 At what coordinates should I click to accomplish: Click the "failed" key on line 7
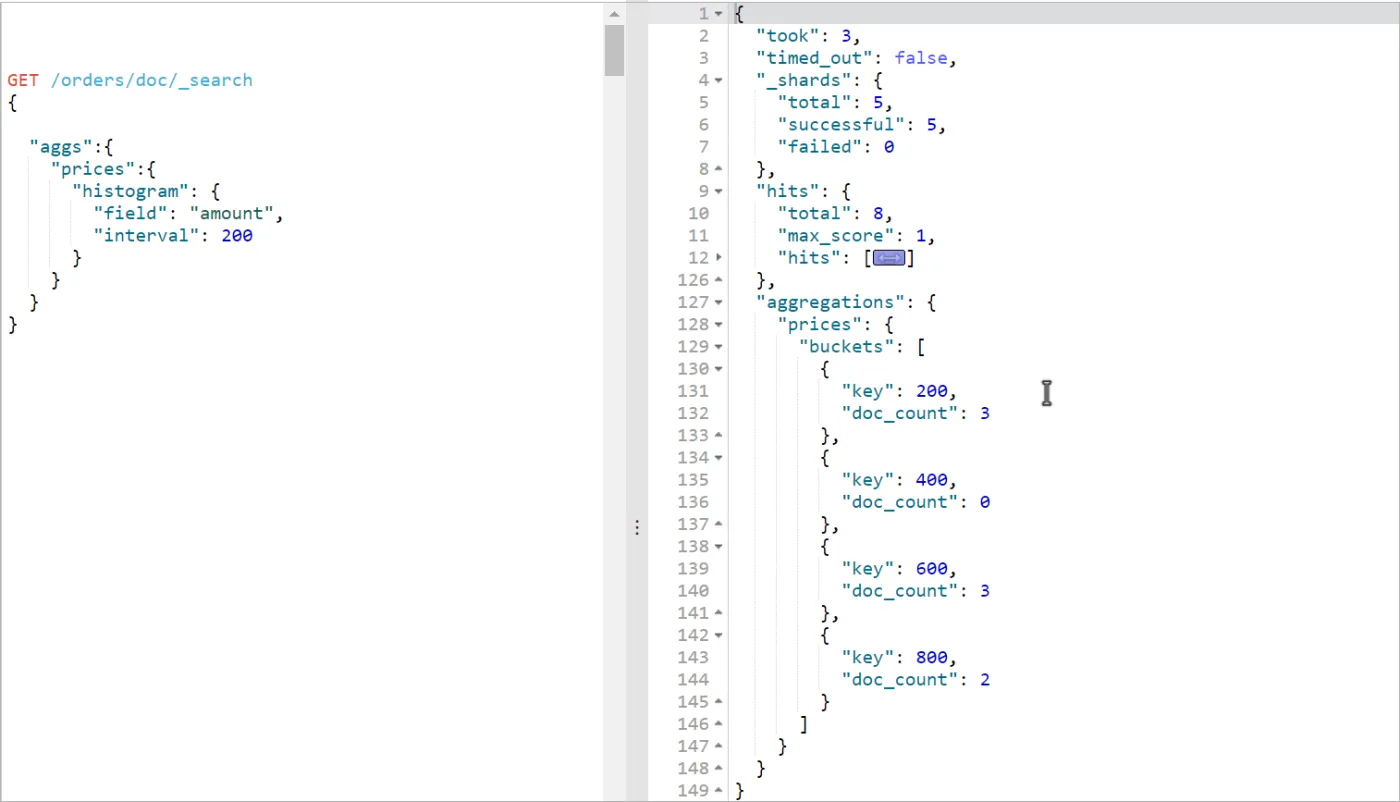821,147
